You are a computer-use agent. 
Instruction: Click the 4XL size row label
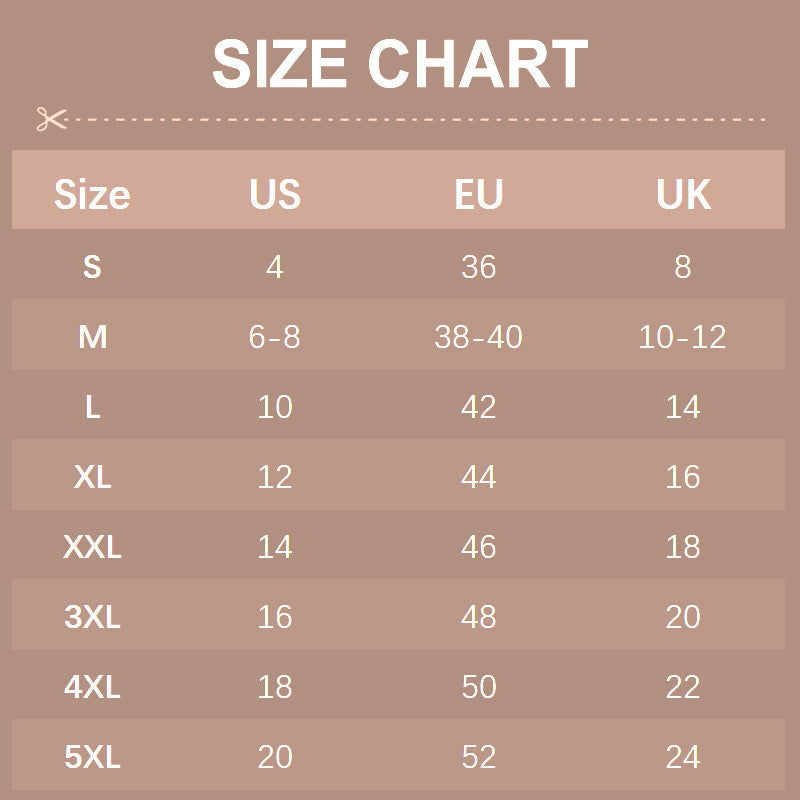(x=92, y=687)
